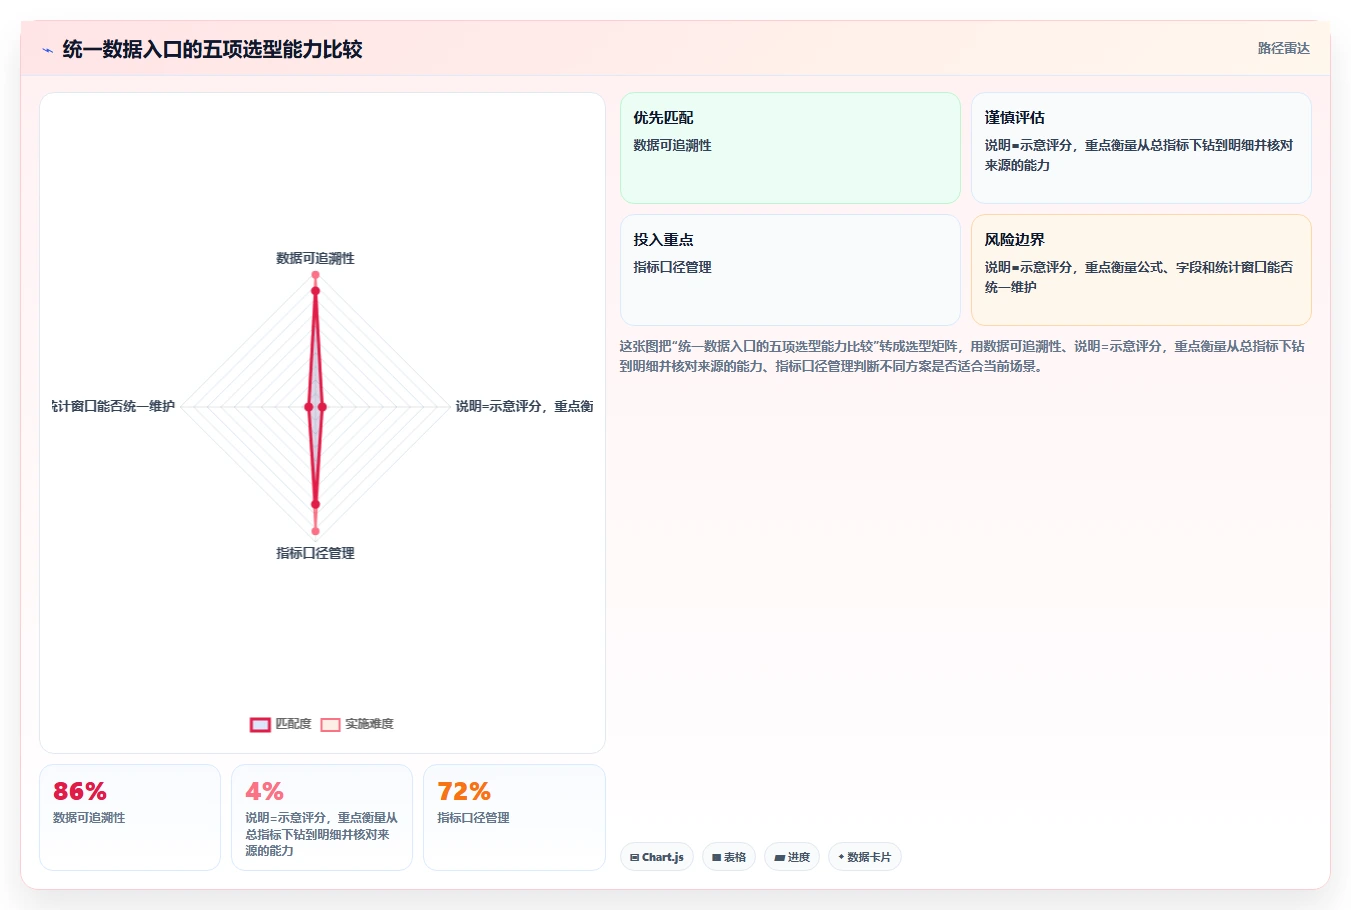Click the 指标口径管理 caption under 72%
Image resolution: width=1351 pixels, height=910 pixels.
coord(473,818)
